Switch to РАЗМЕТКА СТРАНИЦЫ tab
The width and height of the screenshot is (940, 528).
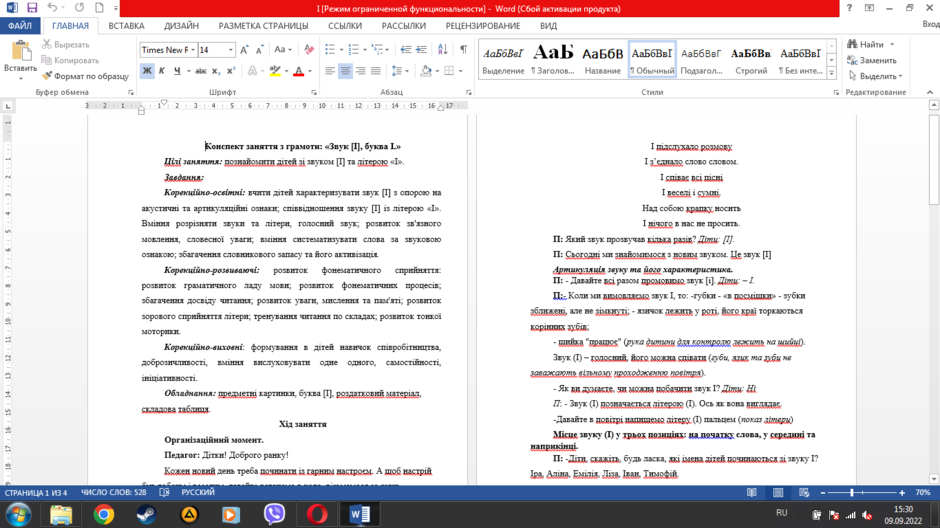click(x=263, y=26)
